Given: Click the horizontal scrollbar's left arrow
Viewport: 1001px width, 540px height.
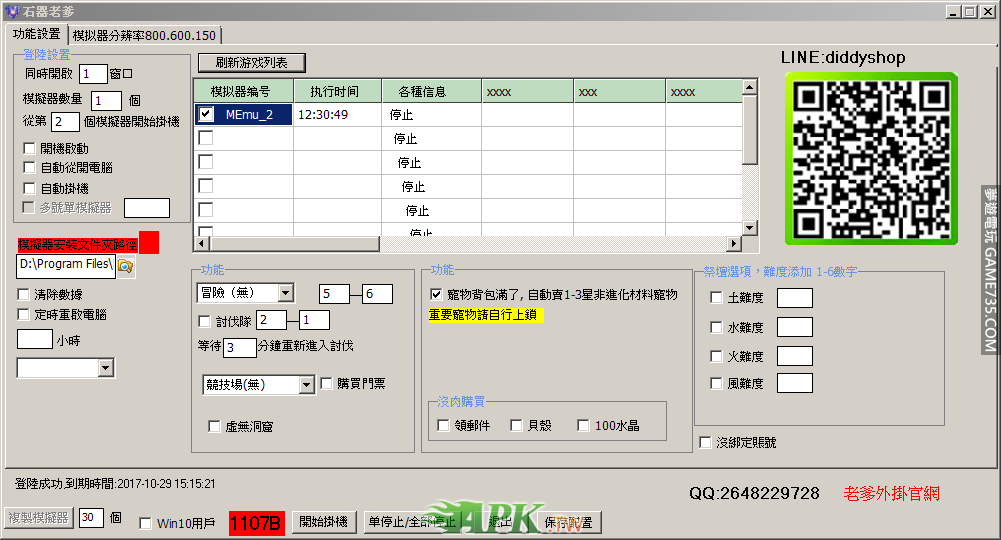Looking at the screenshot, I should [200, 244].
